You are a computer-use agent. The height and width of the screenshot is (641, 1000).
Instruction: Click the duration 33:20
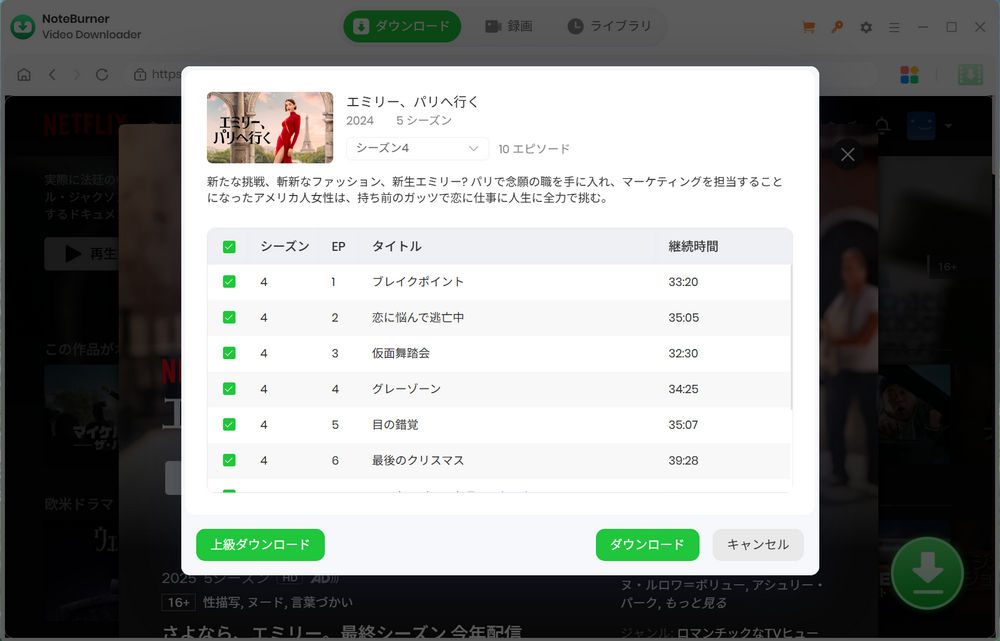(683, 282)
